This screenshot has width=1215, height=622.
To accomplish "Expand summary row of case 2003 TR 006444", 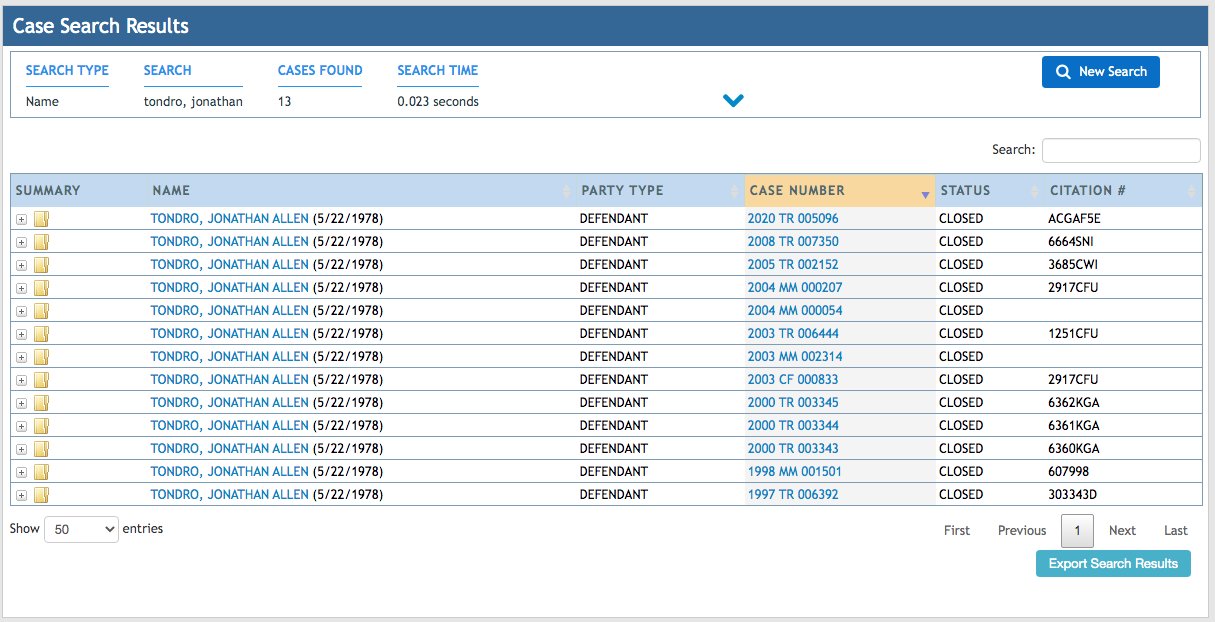I will pos(22,334).
